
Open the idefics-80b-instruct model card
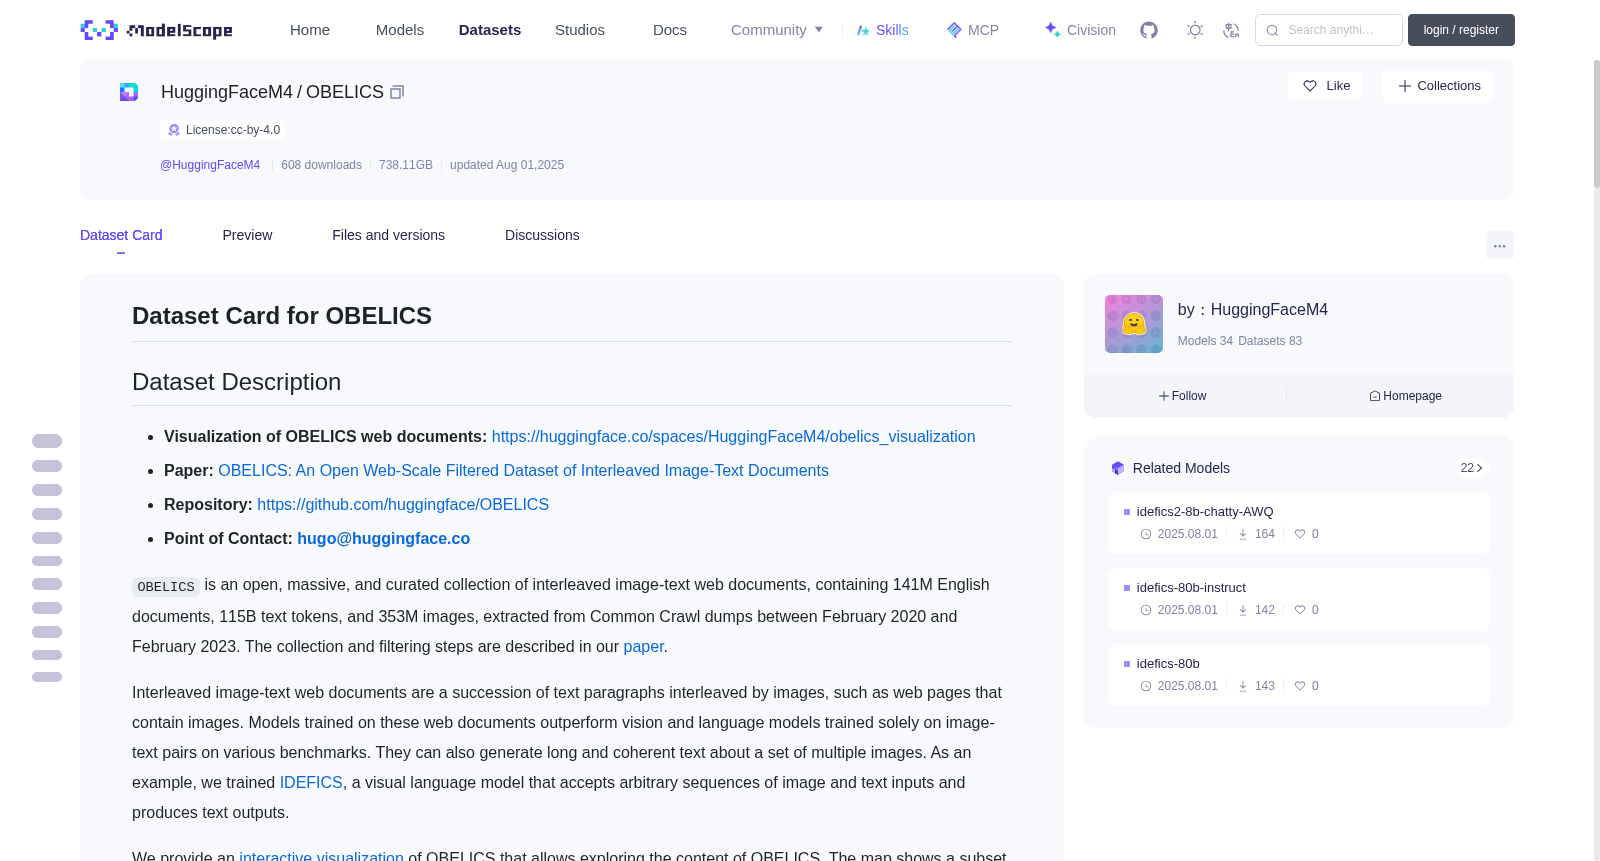(x=1298, y=599)
